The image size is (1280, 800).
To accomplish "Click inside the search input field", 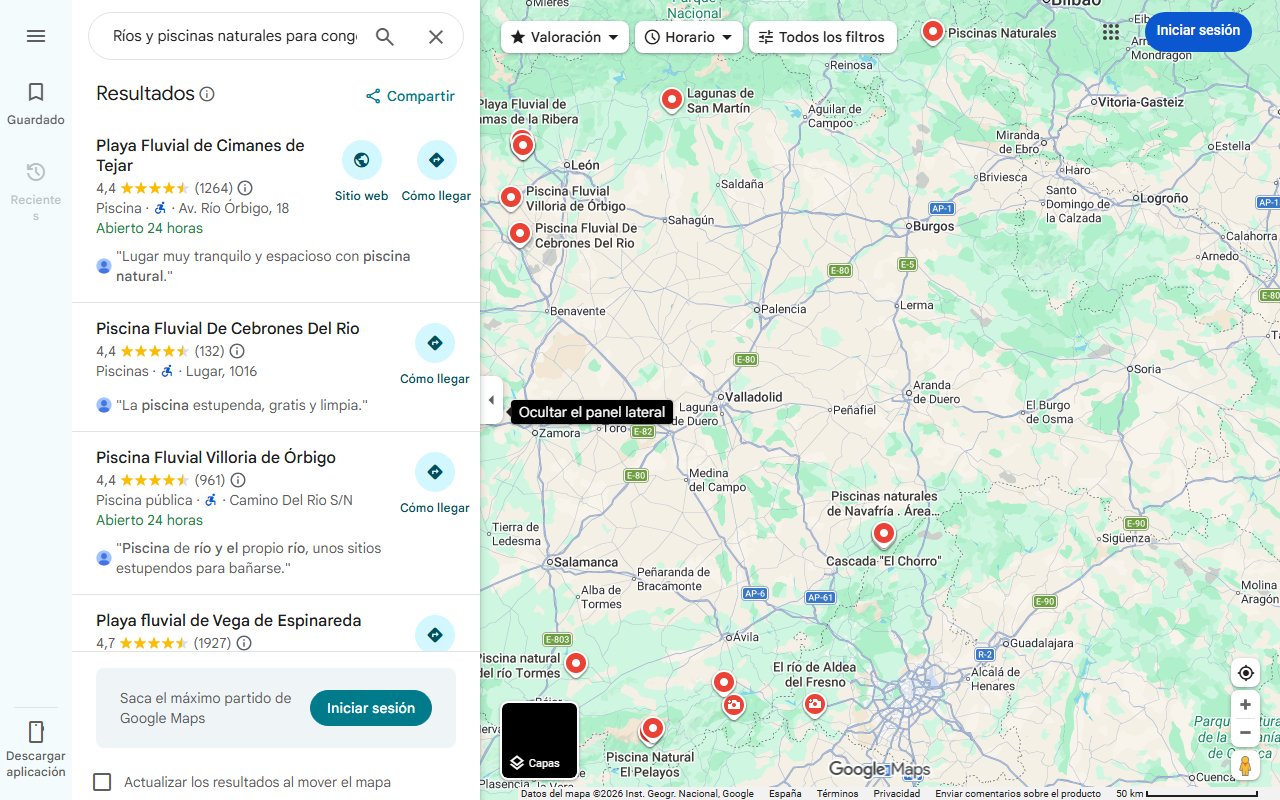I will pyautogui.click(x=234, y=37).
